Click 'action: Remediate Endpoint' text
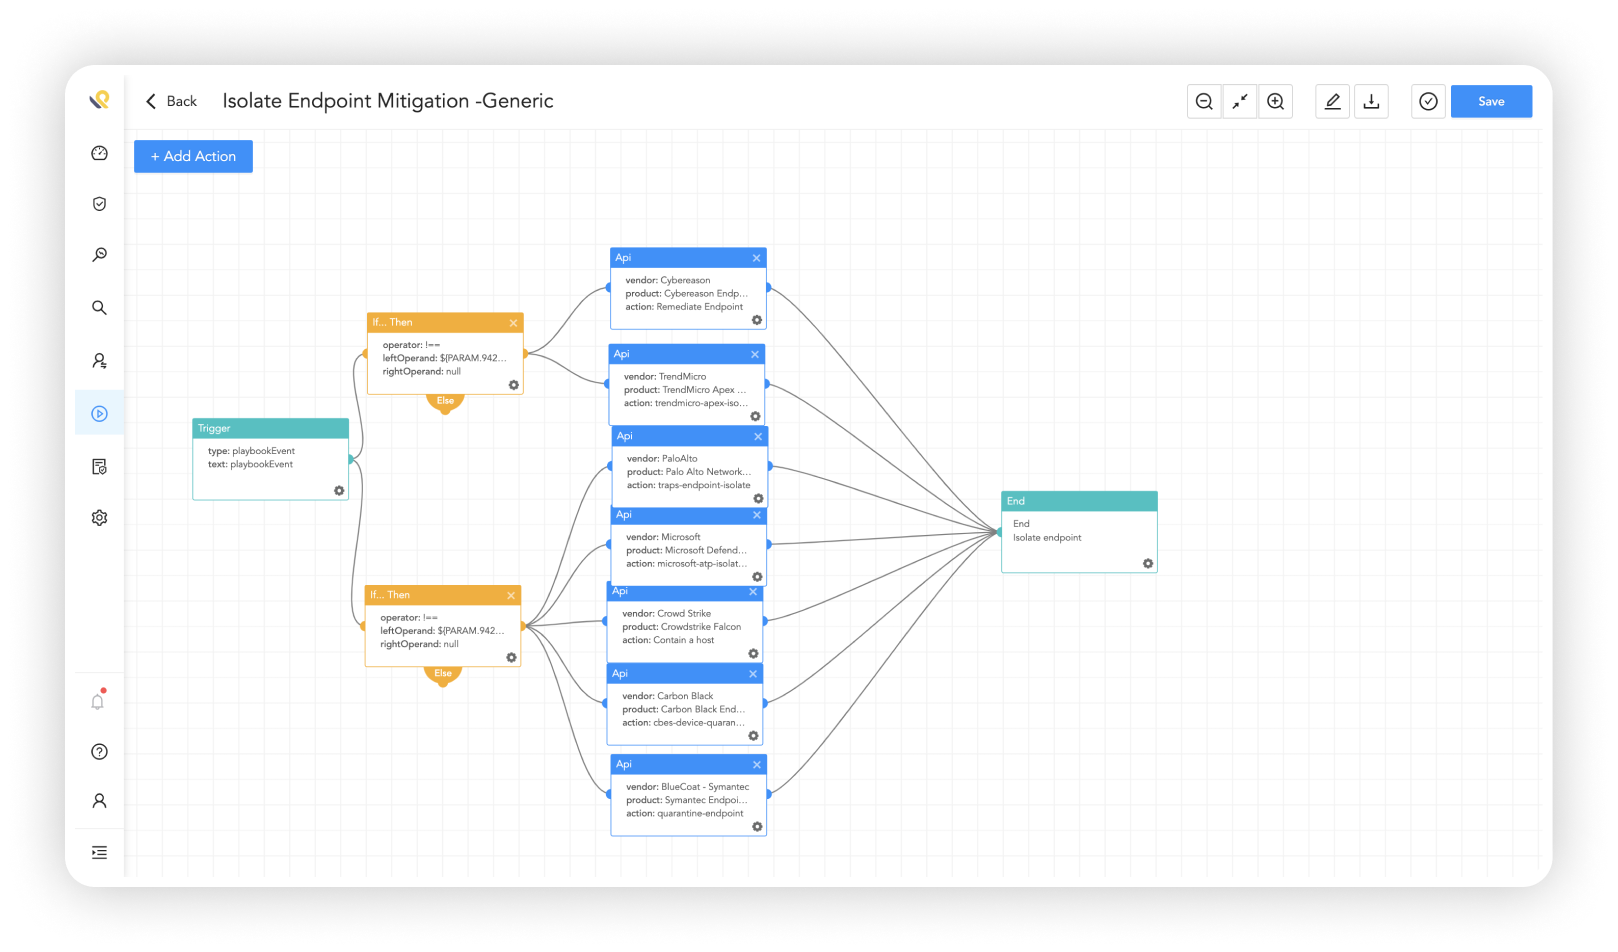The image size is (1618, 952). [684, 307]
